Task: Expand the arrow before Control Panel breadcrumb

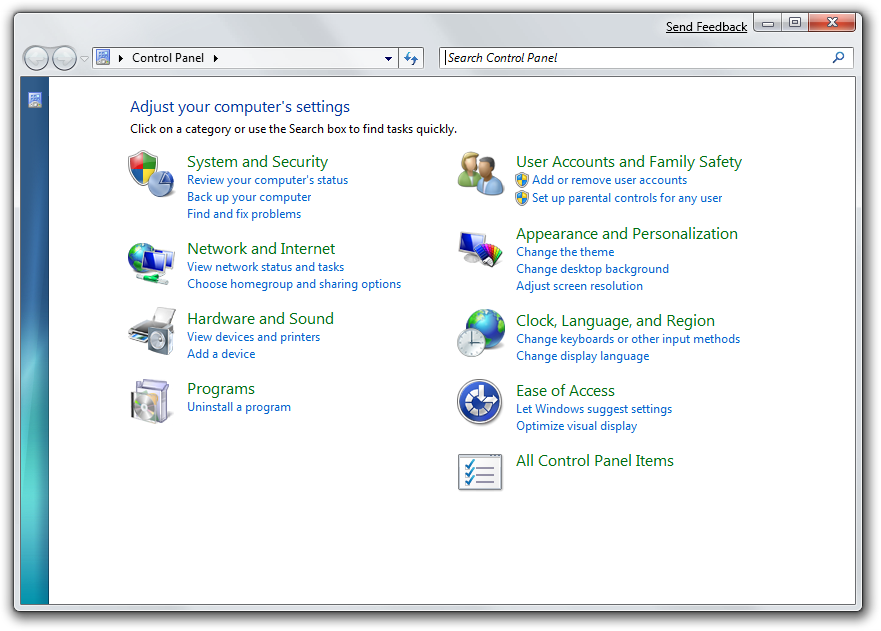Action: tap(120, 58)
